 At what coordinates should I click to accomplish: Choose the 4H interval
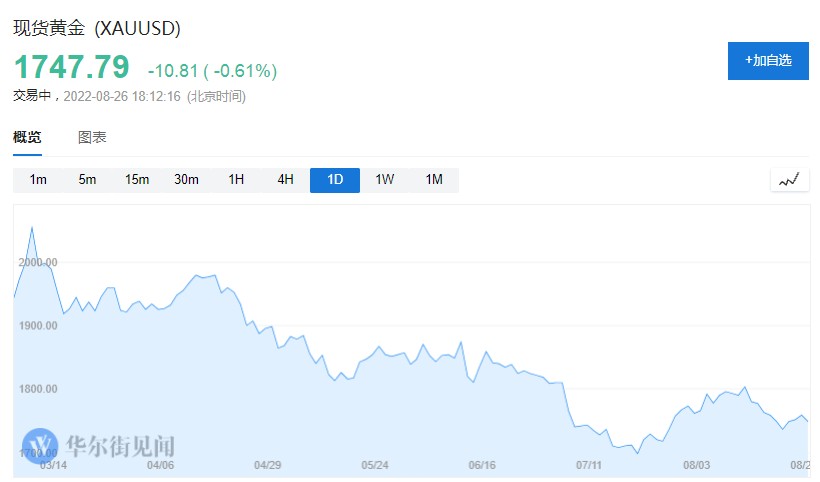[286, 180]
